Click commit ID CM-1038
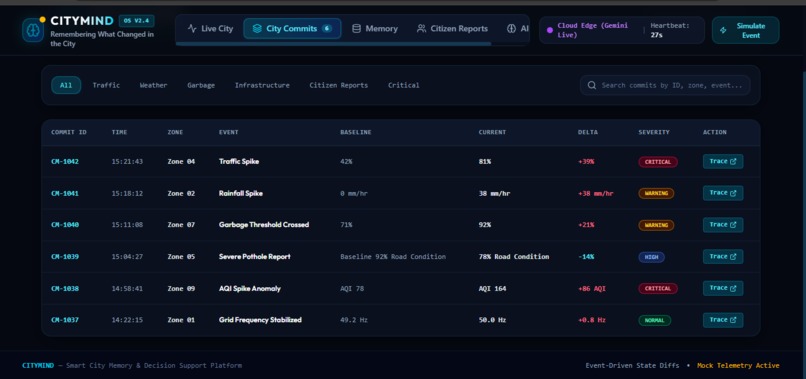Image resolution: width=806 pixels, height=379 pixels. [x=65, y=288]
